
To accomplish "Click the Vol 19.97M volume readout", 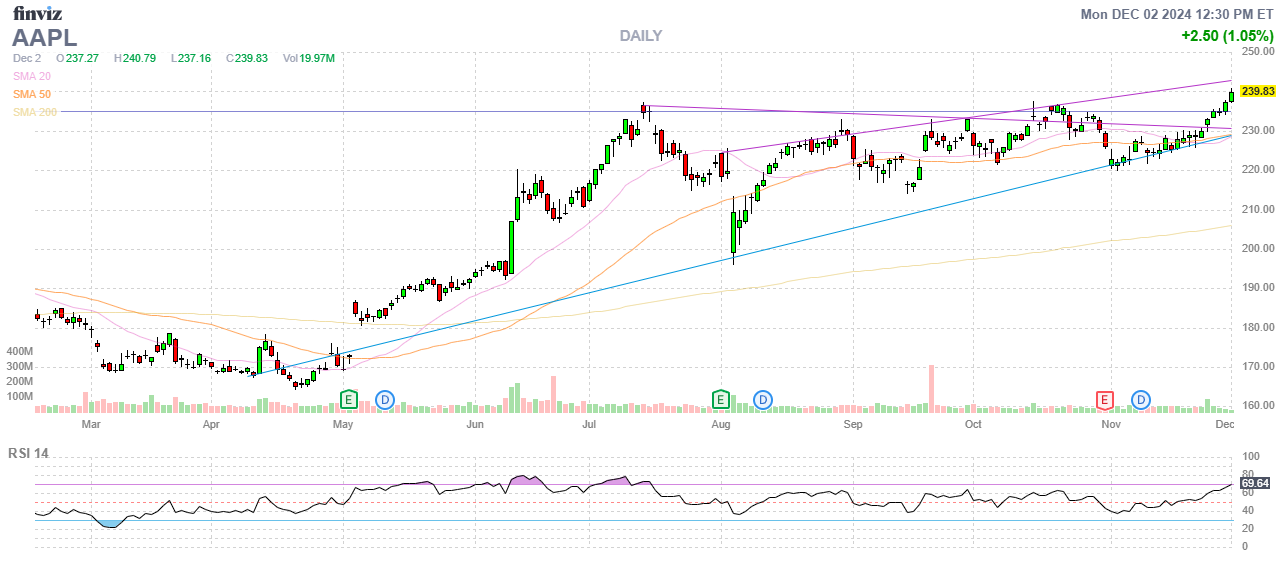I will [308, 58].
